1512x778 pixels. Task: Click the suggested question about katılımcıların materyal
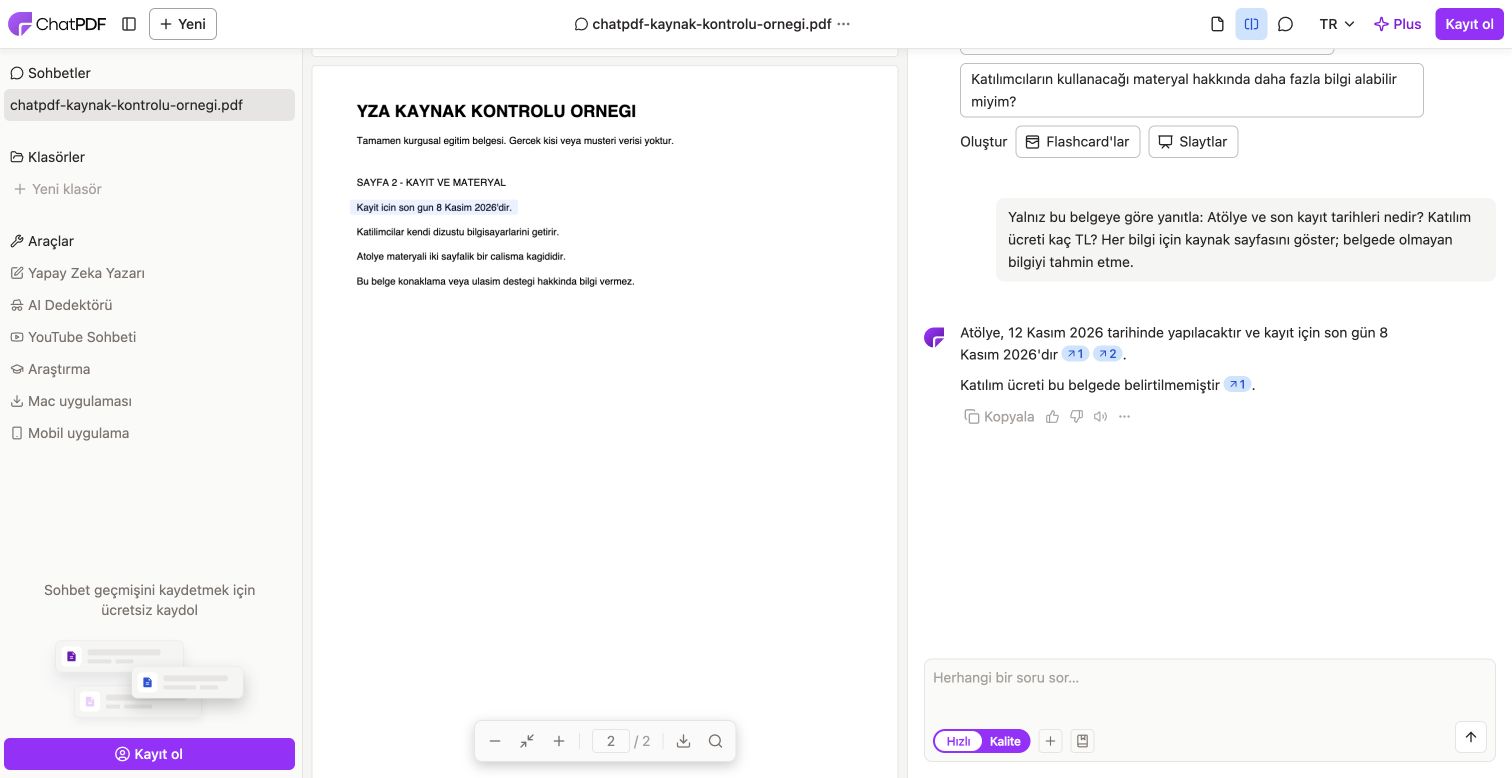1191,90
